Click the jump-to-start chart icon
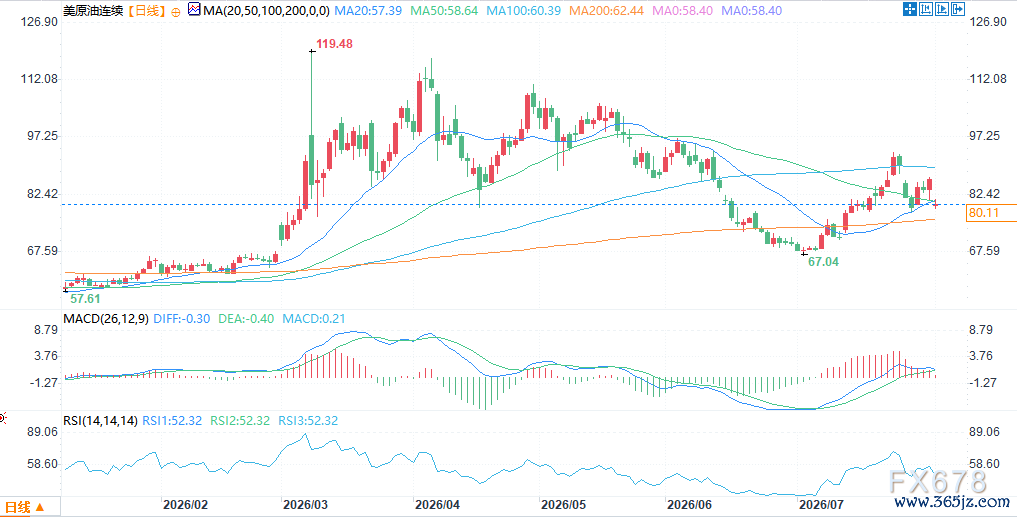Viewport: 1017px width, 517px height. 926,9
